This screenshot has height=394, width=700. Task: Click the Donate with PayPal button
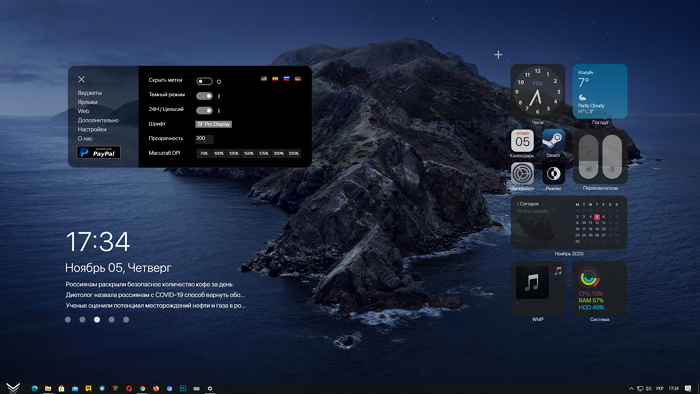(99, 152)
